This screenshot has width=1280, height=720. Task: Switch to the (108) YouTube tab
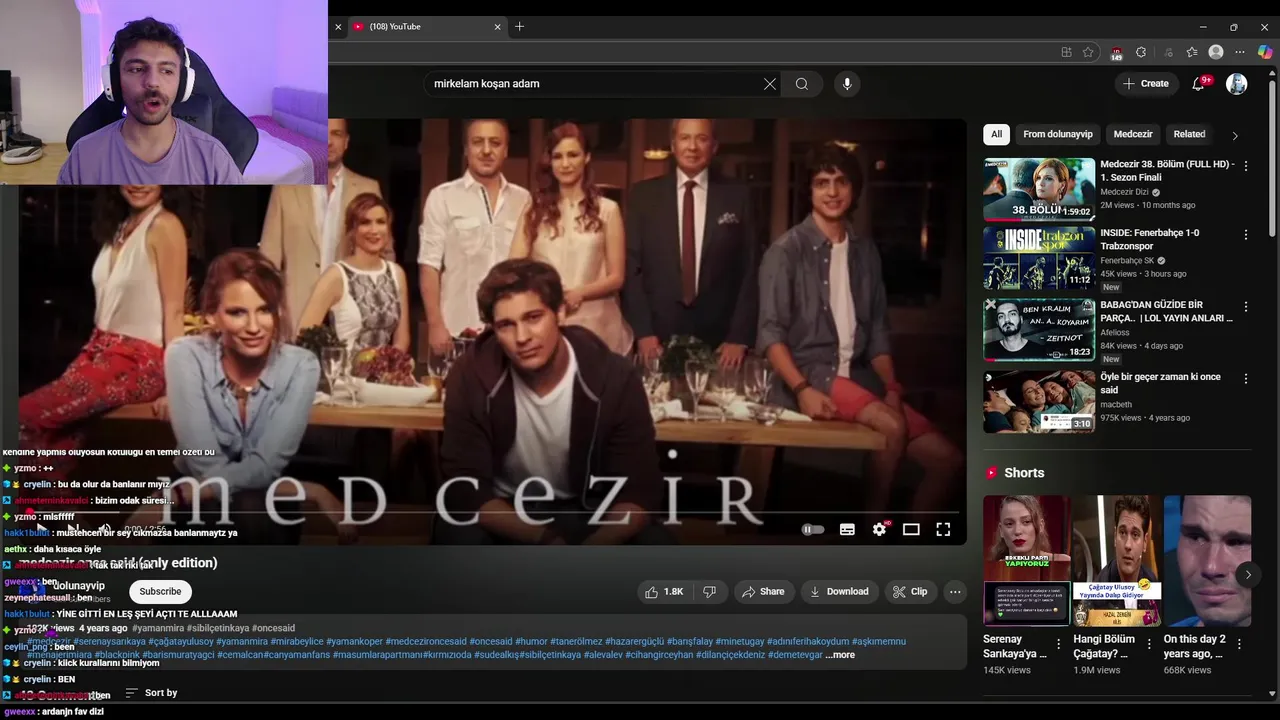pos(425,27)
